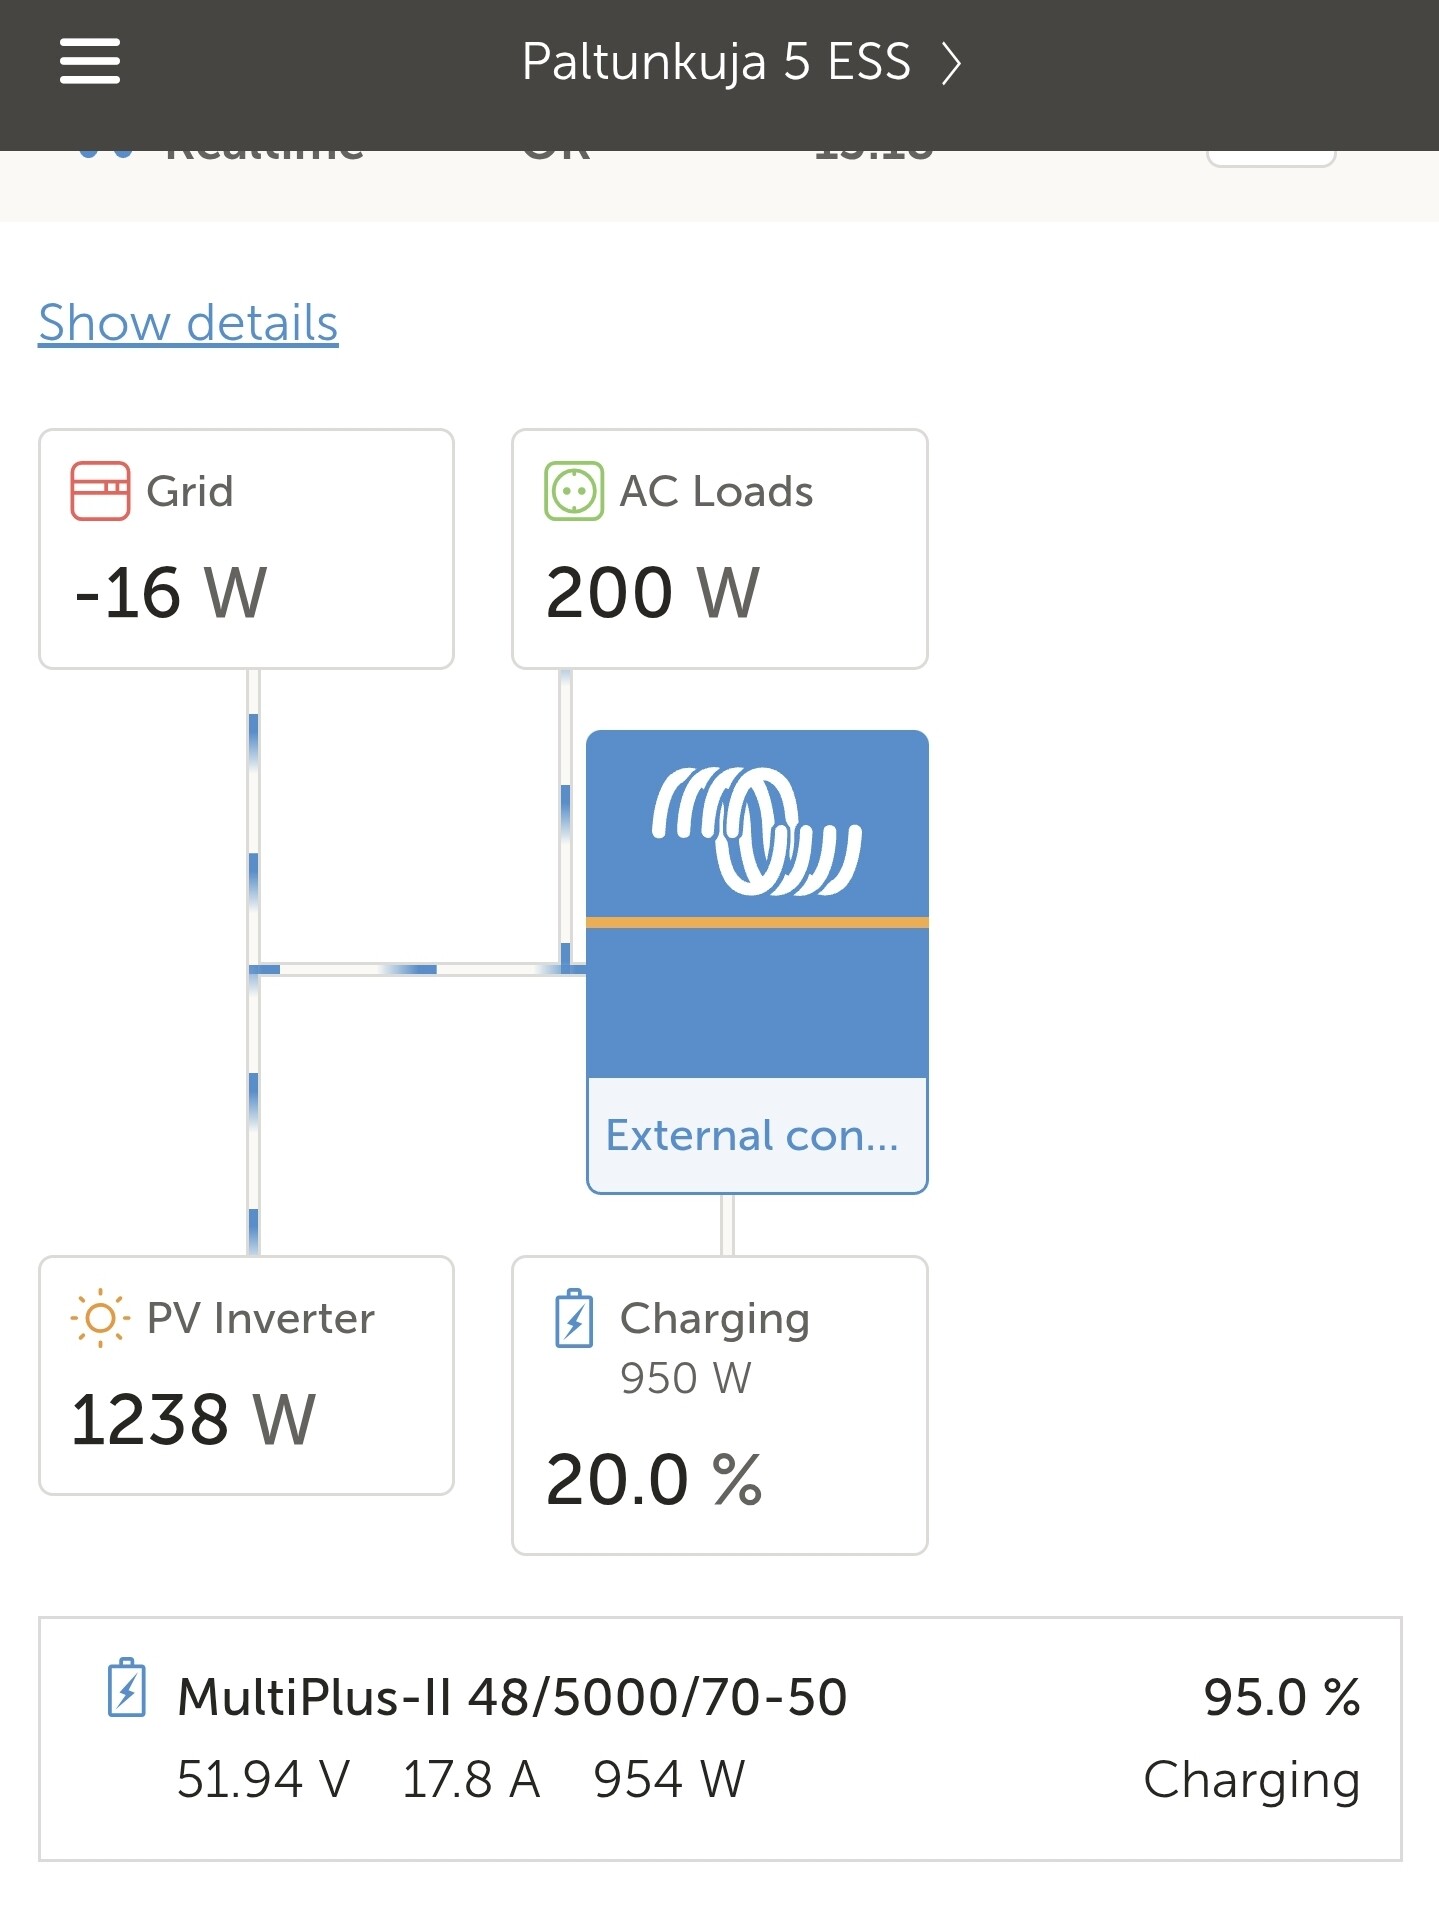This screenshot has width=1439, height=1908.
Task: Select the Paltunkuja 5 ESS title
Action: (x=715, y=62)
